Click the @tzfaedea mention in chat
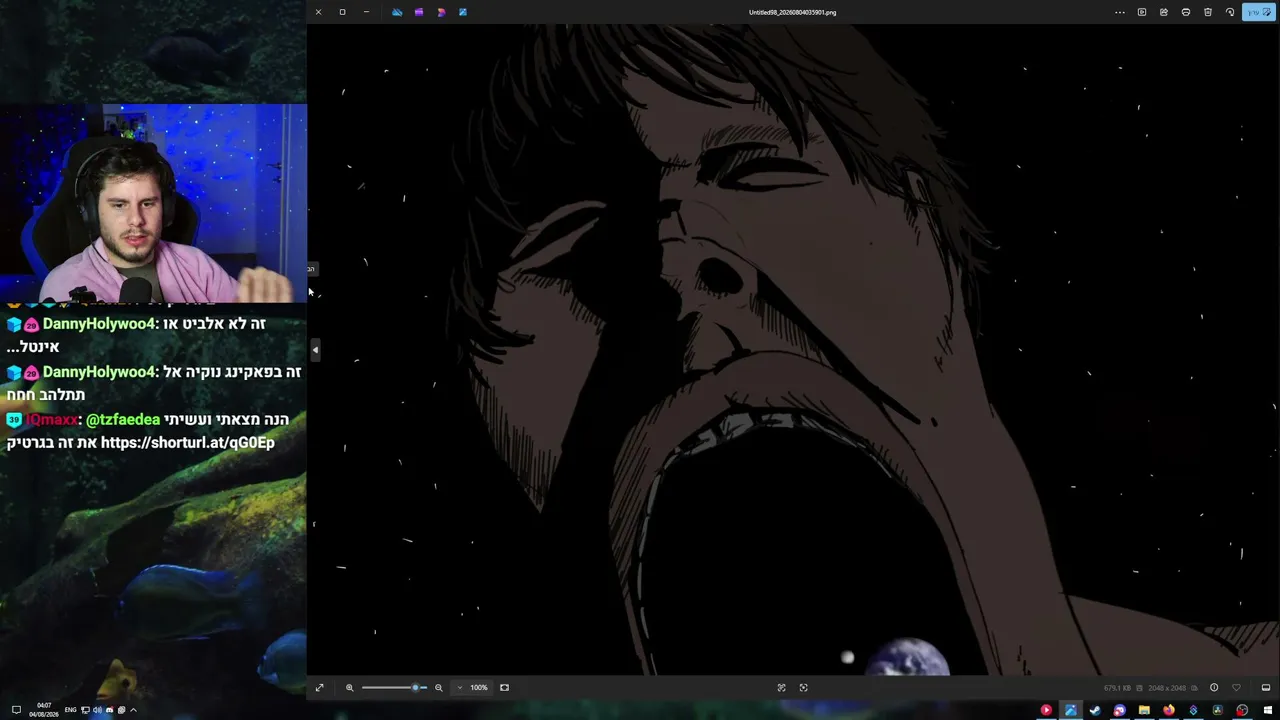 (x=123, y=419)
